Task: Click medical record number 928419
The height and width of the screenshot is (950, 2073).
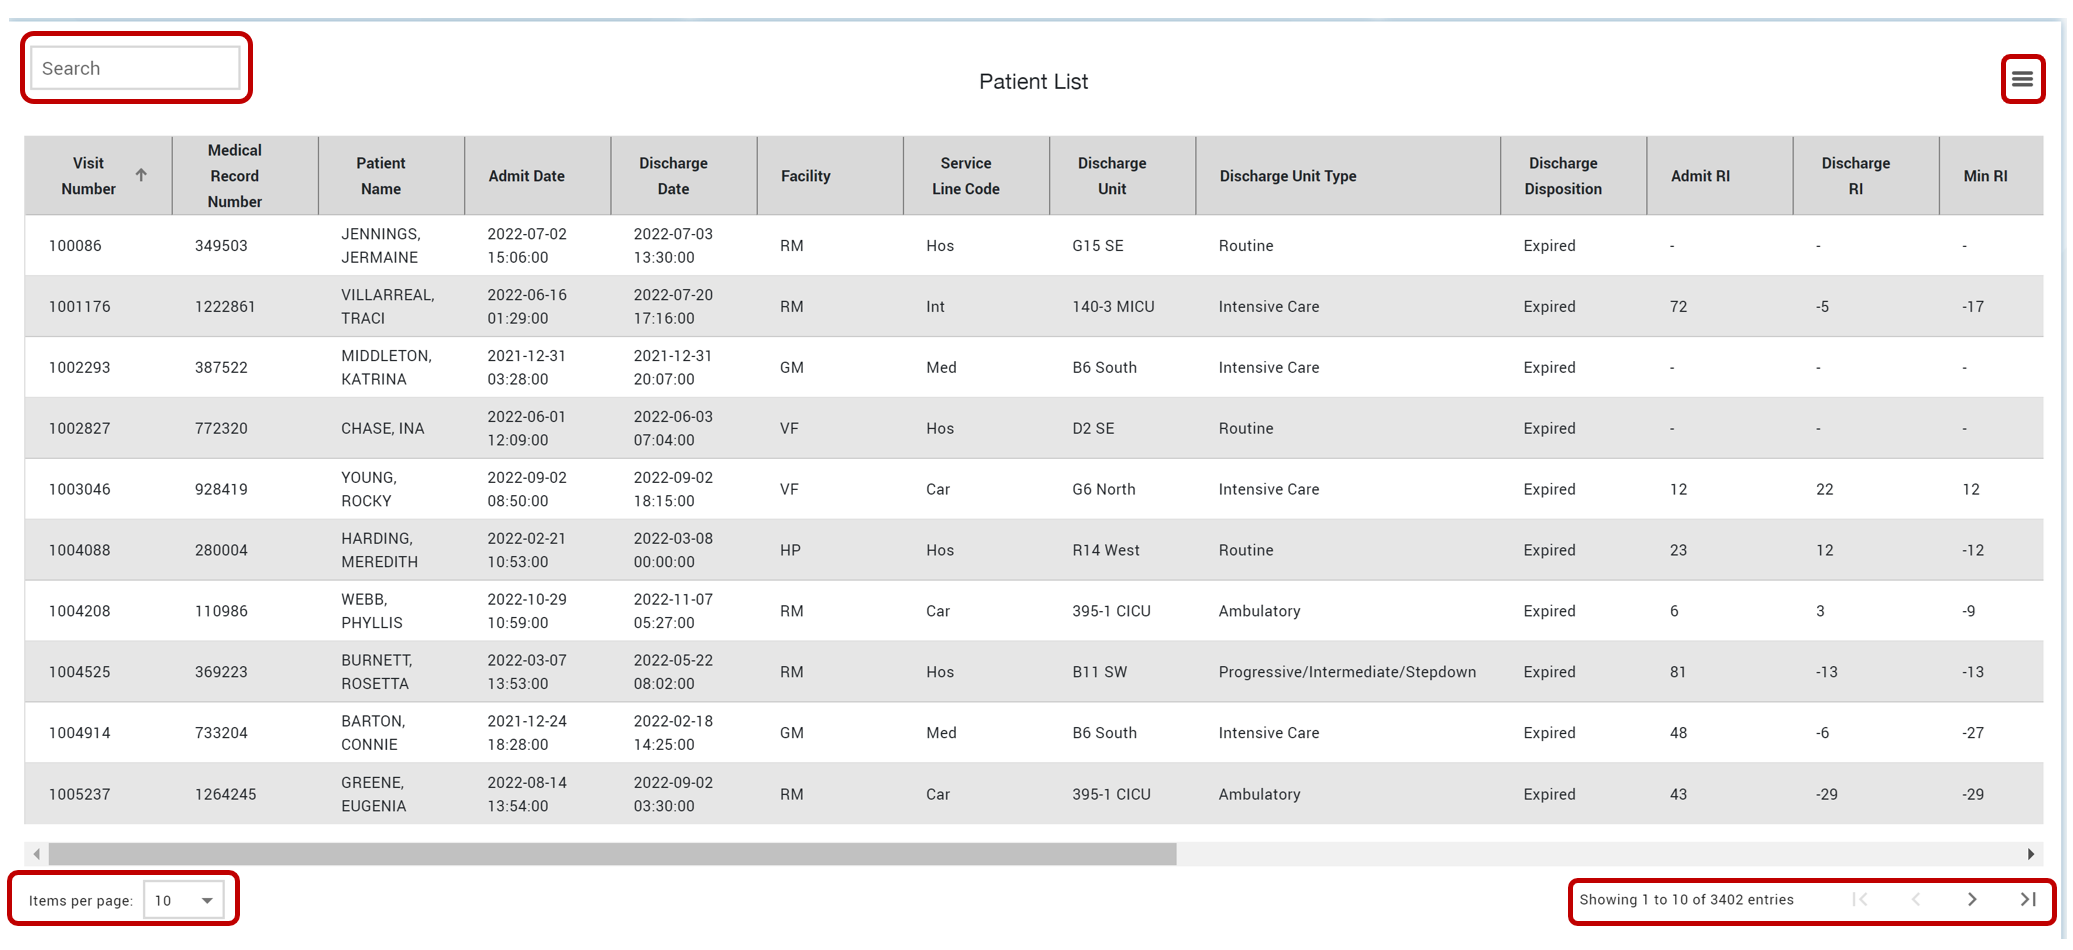Action: coord(221,490)
